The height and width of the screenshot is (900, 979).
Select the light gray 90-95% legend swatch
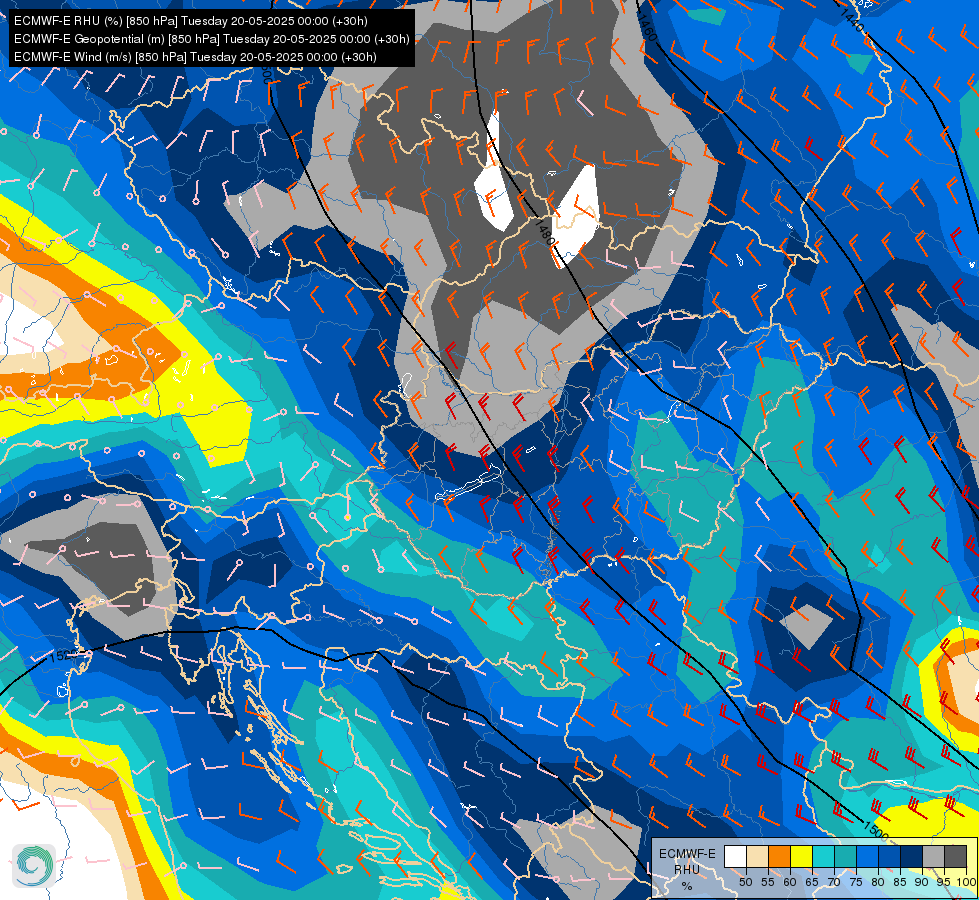pyautogui.click(x=933, y=856)
